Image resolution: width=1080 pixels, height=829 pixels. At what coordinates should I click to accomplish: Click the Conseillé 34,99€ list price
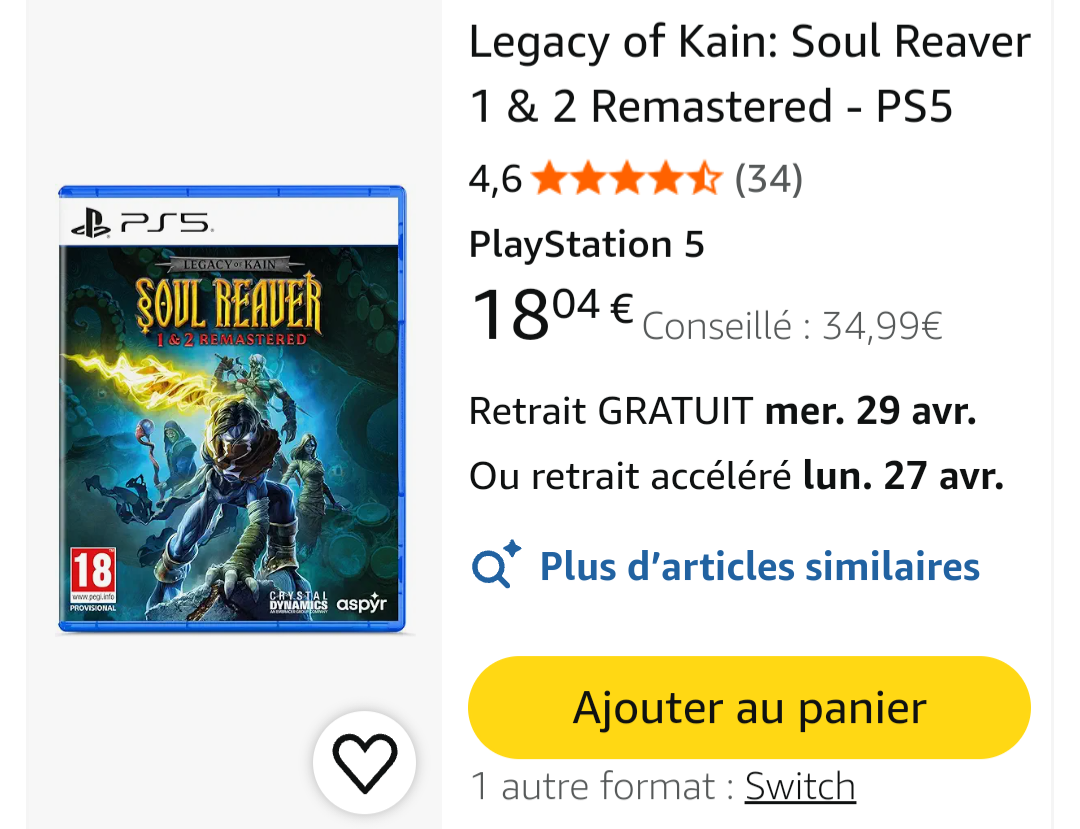coord(792,326)
